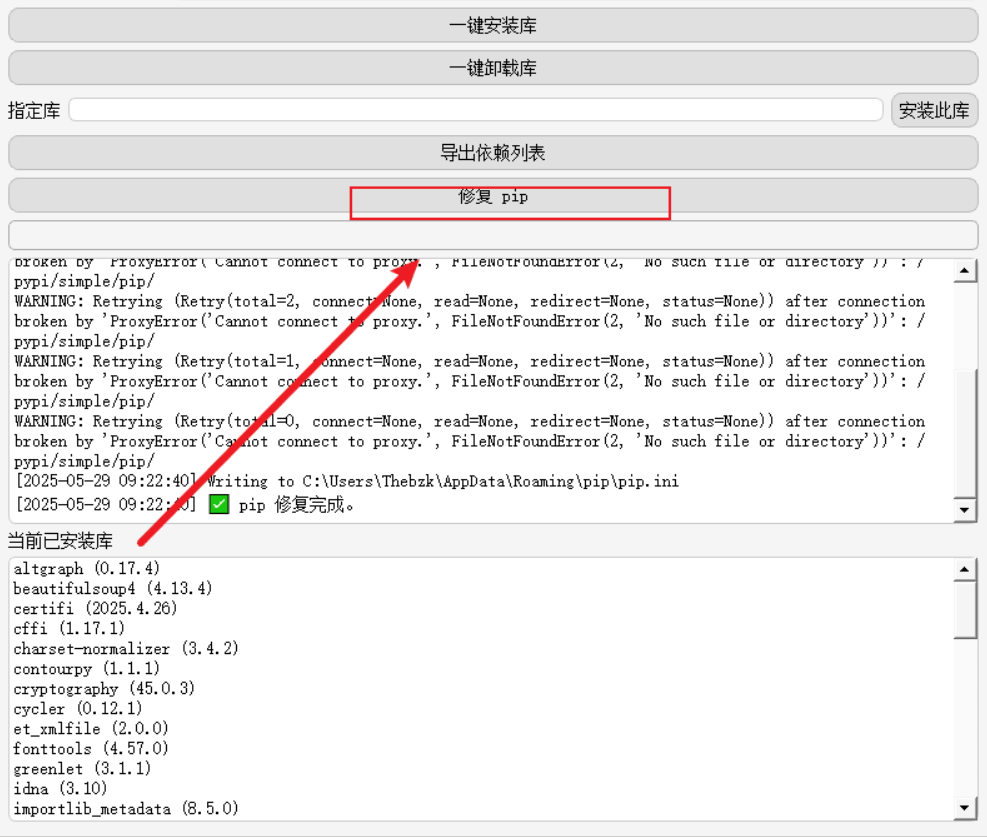987x837 pixels.
Task: Click the 一键安装库 button
Action: pos(493,26)
